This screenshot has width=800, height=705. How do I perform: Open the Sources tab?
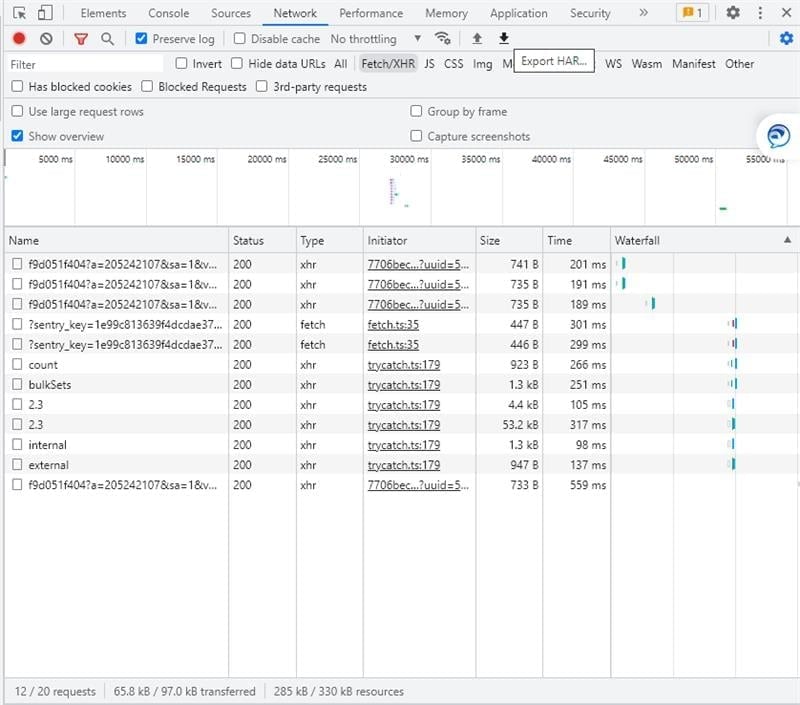(231, 13)
